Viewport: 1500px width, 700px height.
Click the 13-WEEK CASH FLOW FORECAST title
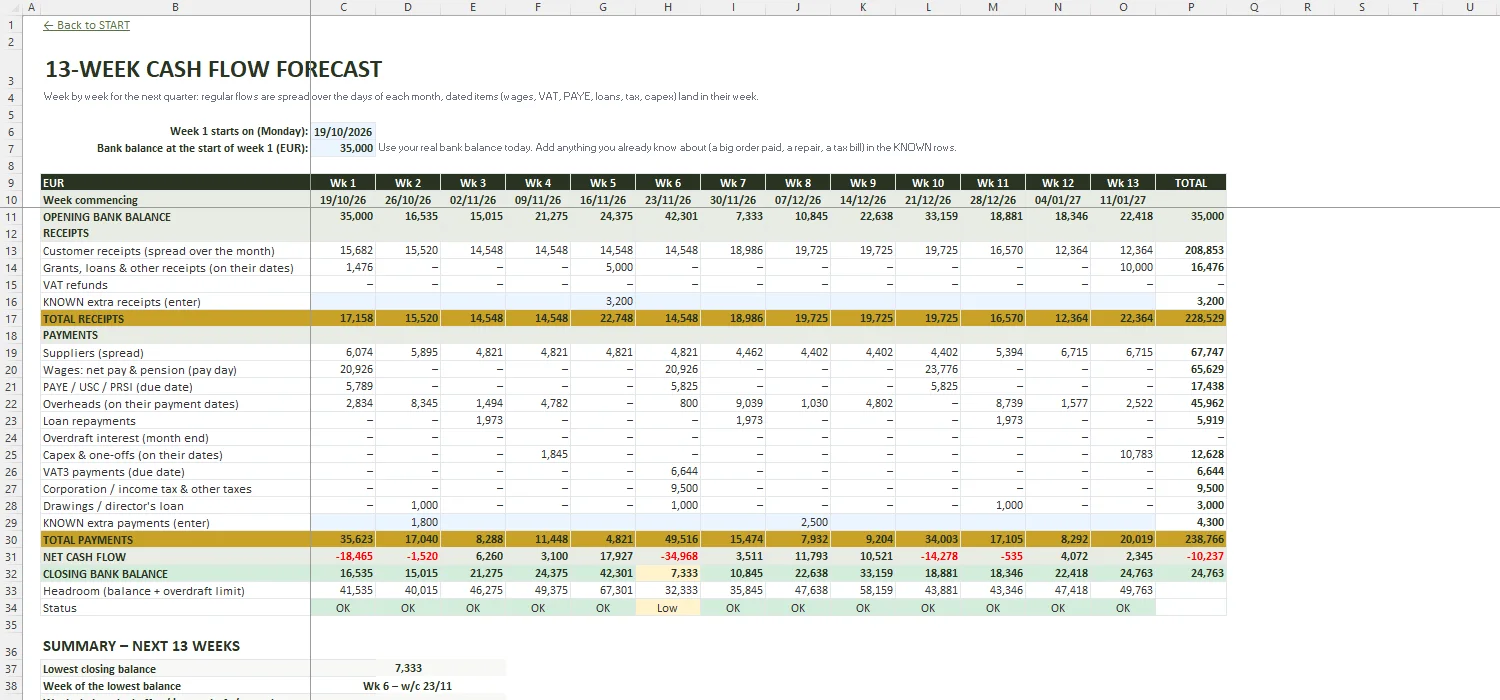(x=213, y=69)
